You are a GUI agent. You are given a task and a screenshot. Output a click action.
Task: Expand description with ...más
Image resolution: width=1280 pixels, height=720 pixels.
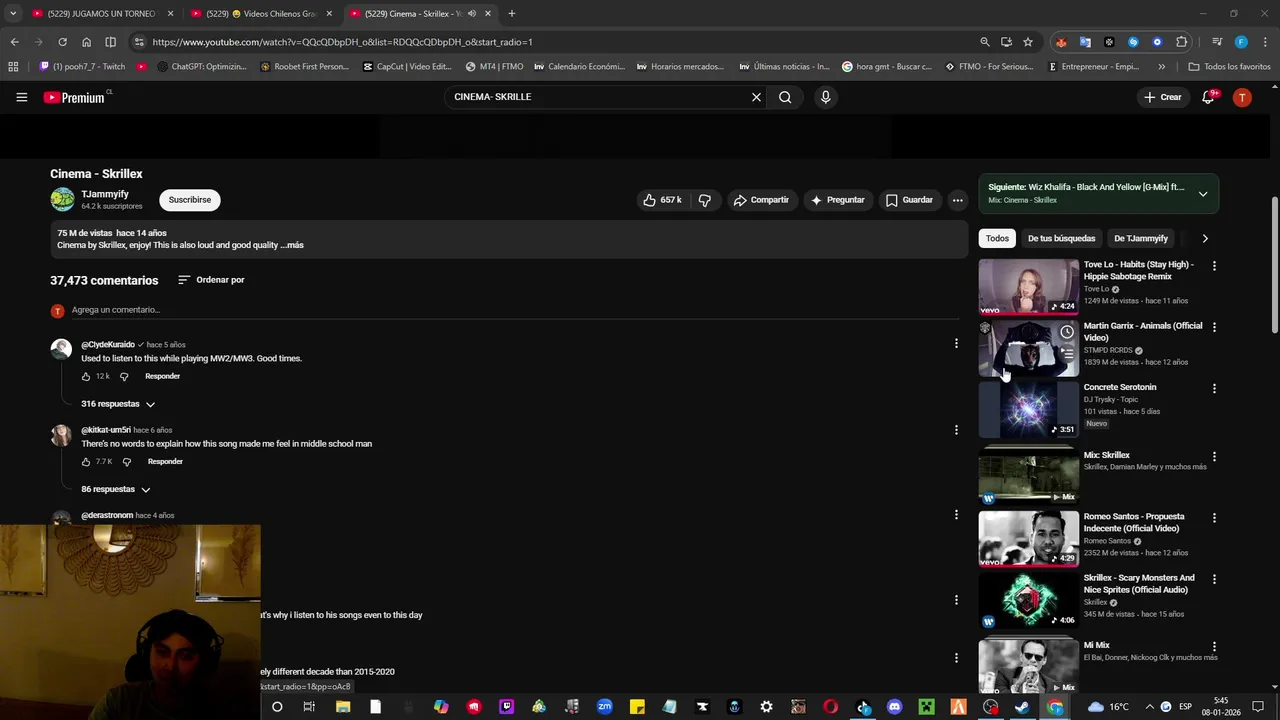pos(292,245)
